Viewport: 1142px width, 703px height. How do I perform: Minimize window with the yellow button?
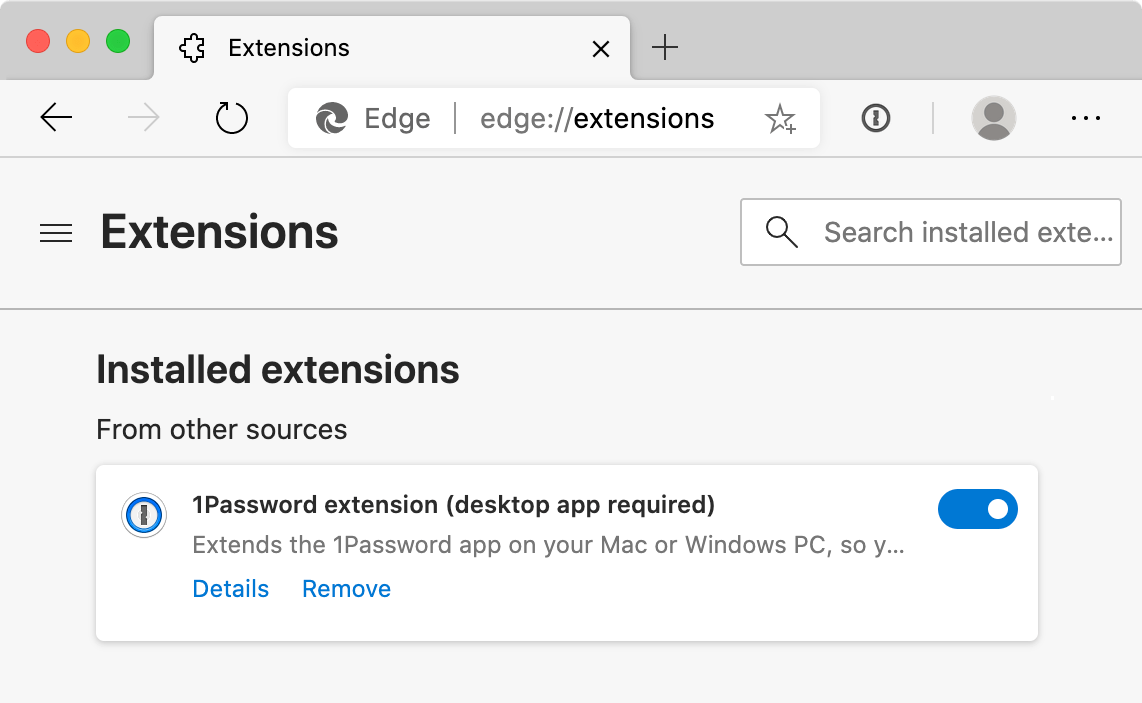(x=78, y=42)
